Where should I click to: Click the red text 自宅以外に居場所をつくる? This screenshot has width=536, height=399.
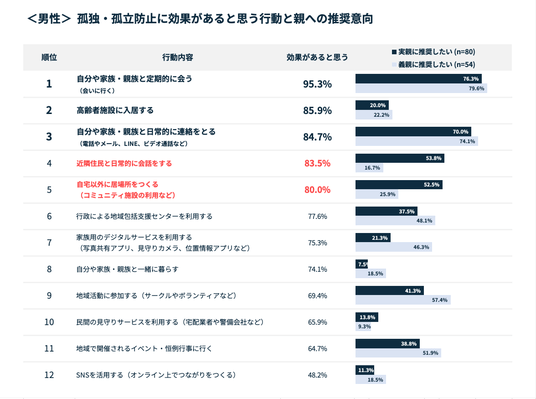click(117, 184)
